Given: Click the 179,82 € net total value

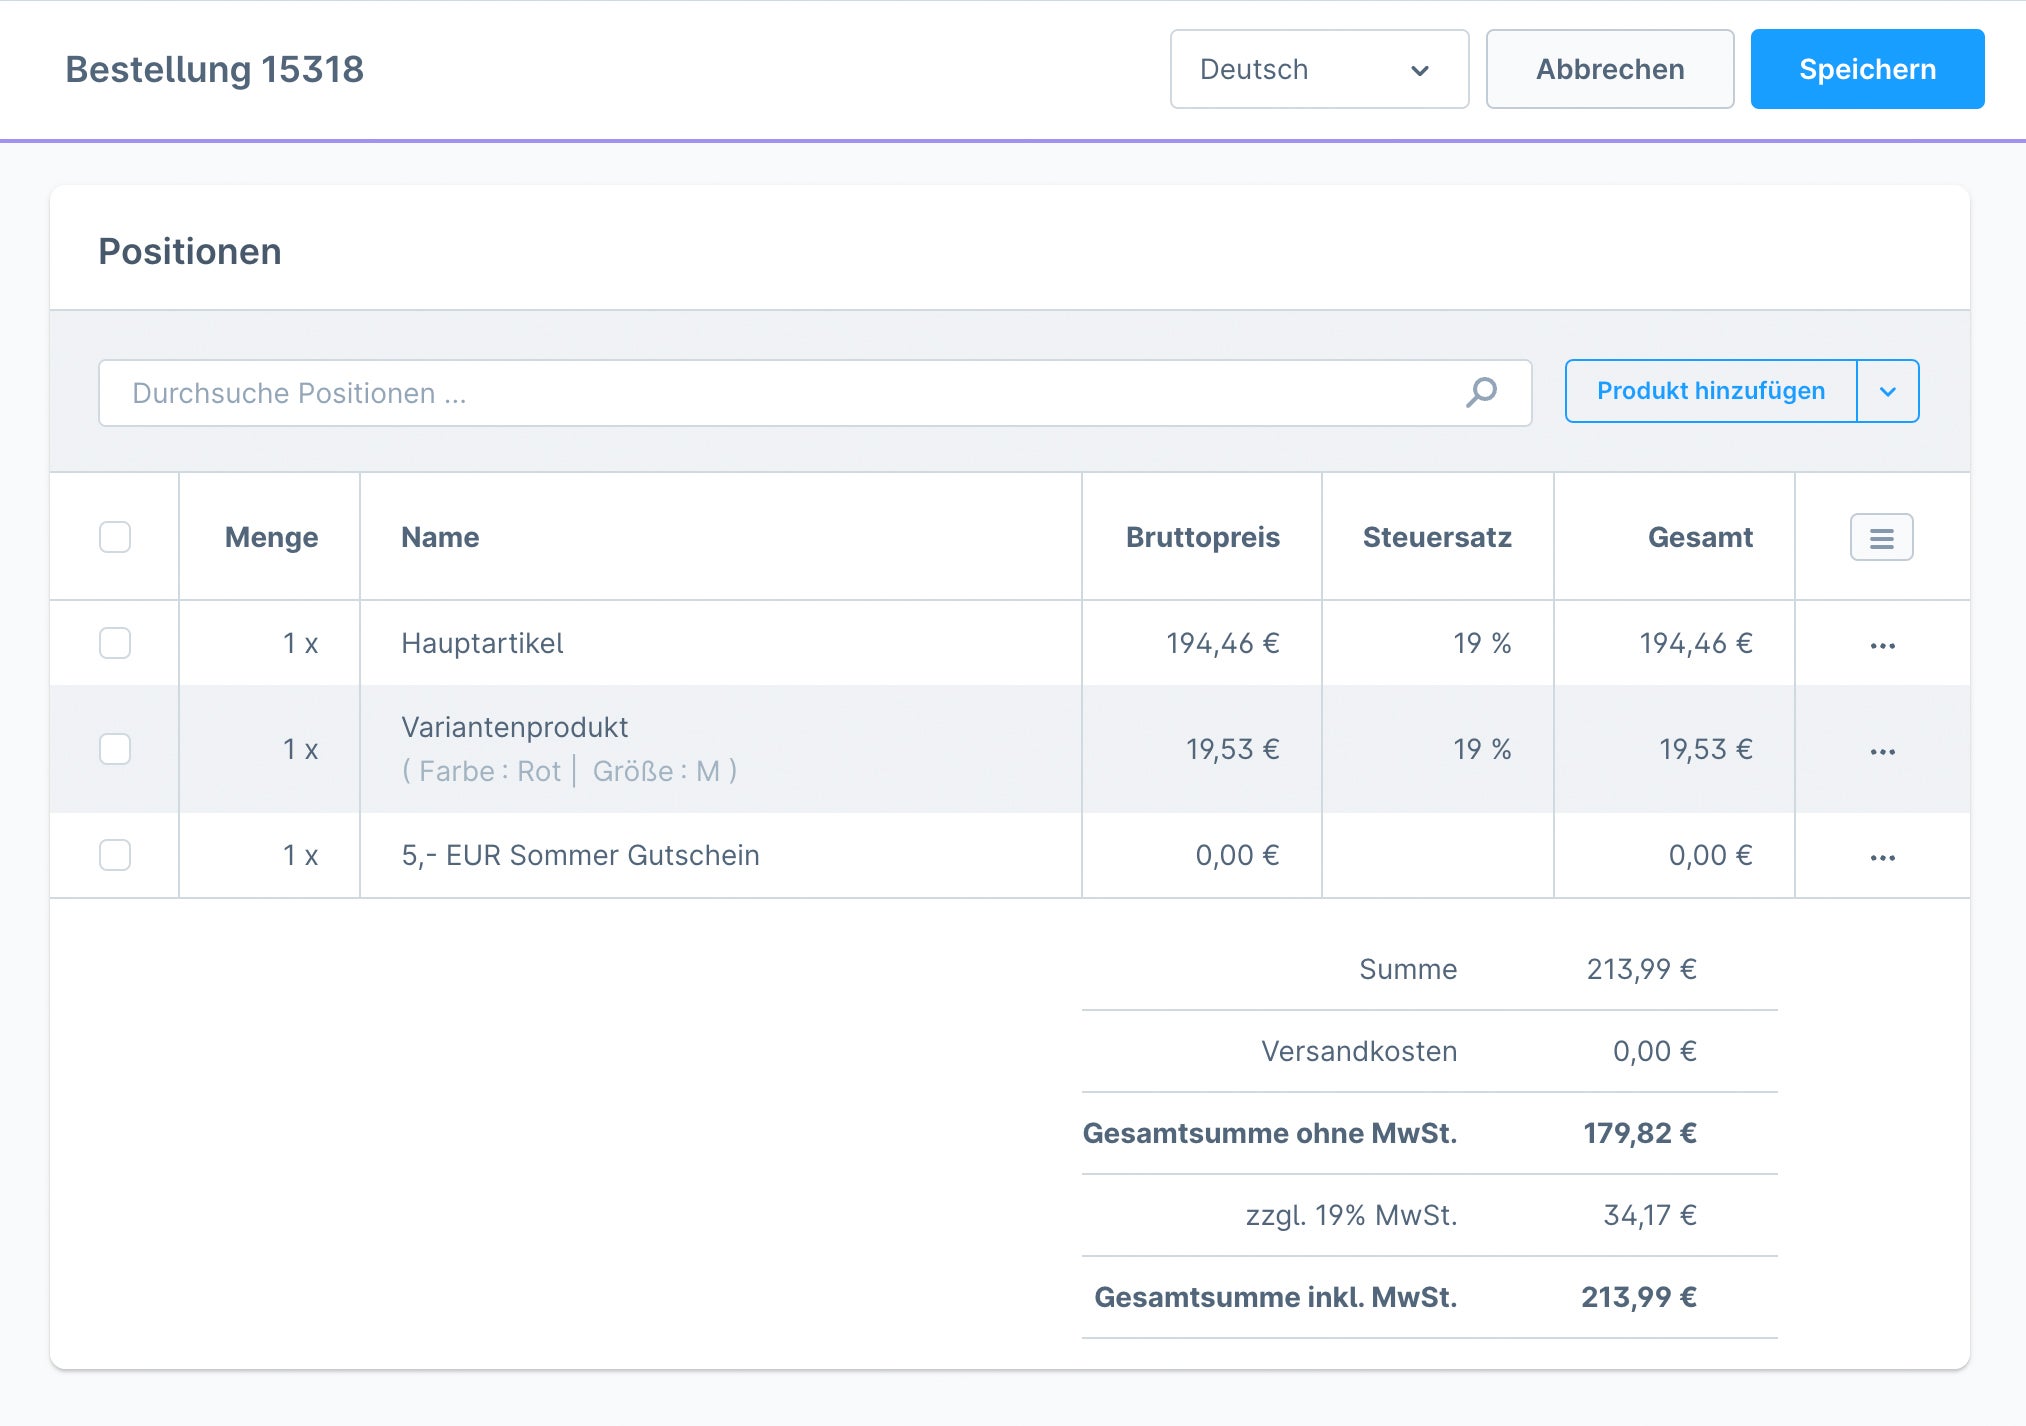Looking at the screenshot, I should [1640, 1133].
